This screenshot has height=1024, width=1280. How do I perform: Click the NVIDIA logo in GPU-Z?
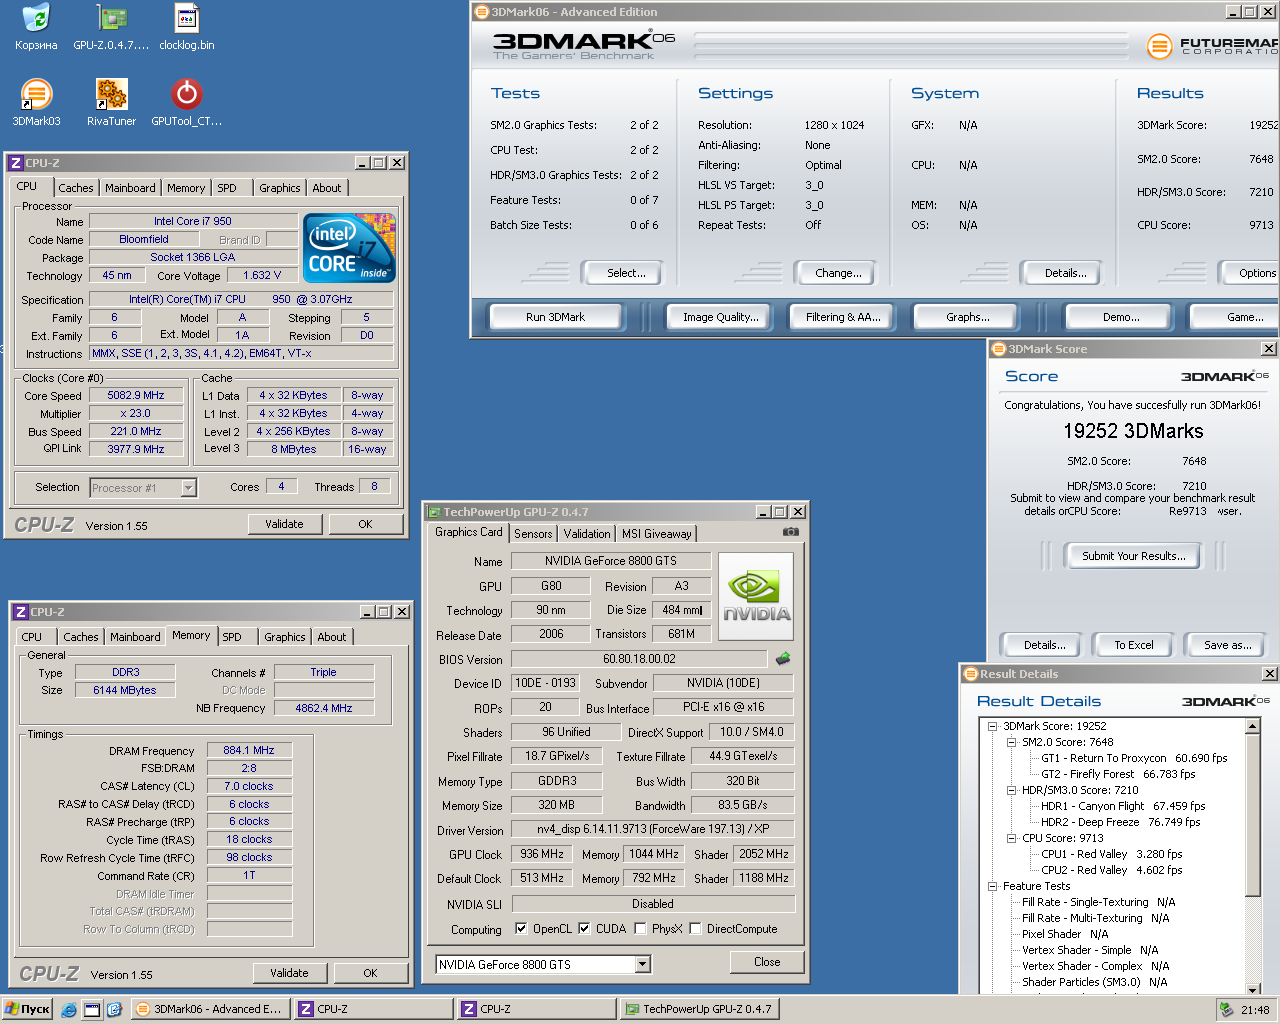756,597
